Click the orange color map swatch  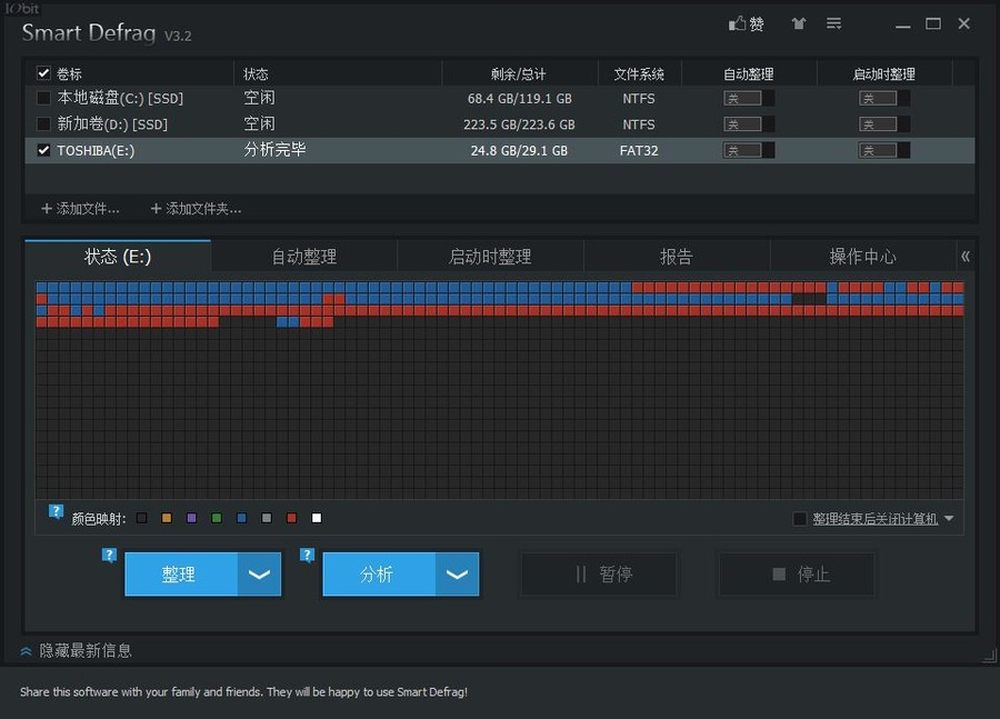(x=166, y=518)
